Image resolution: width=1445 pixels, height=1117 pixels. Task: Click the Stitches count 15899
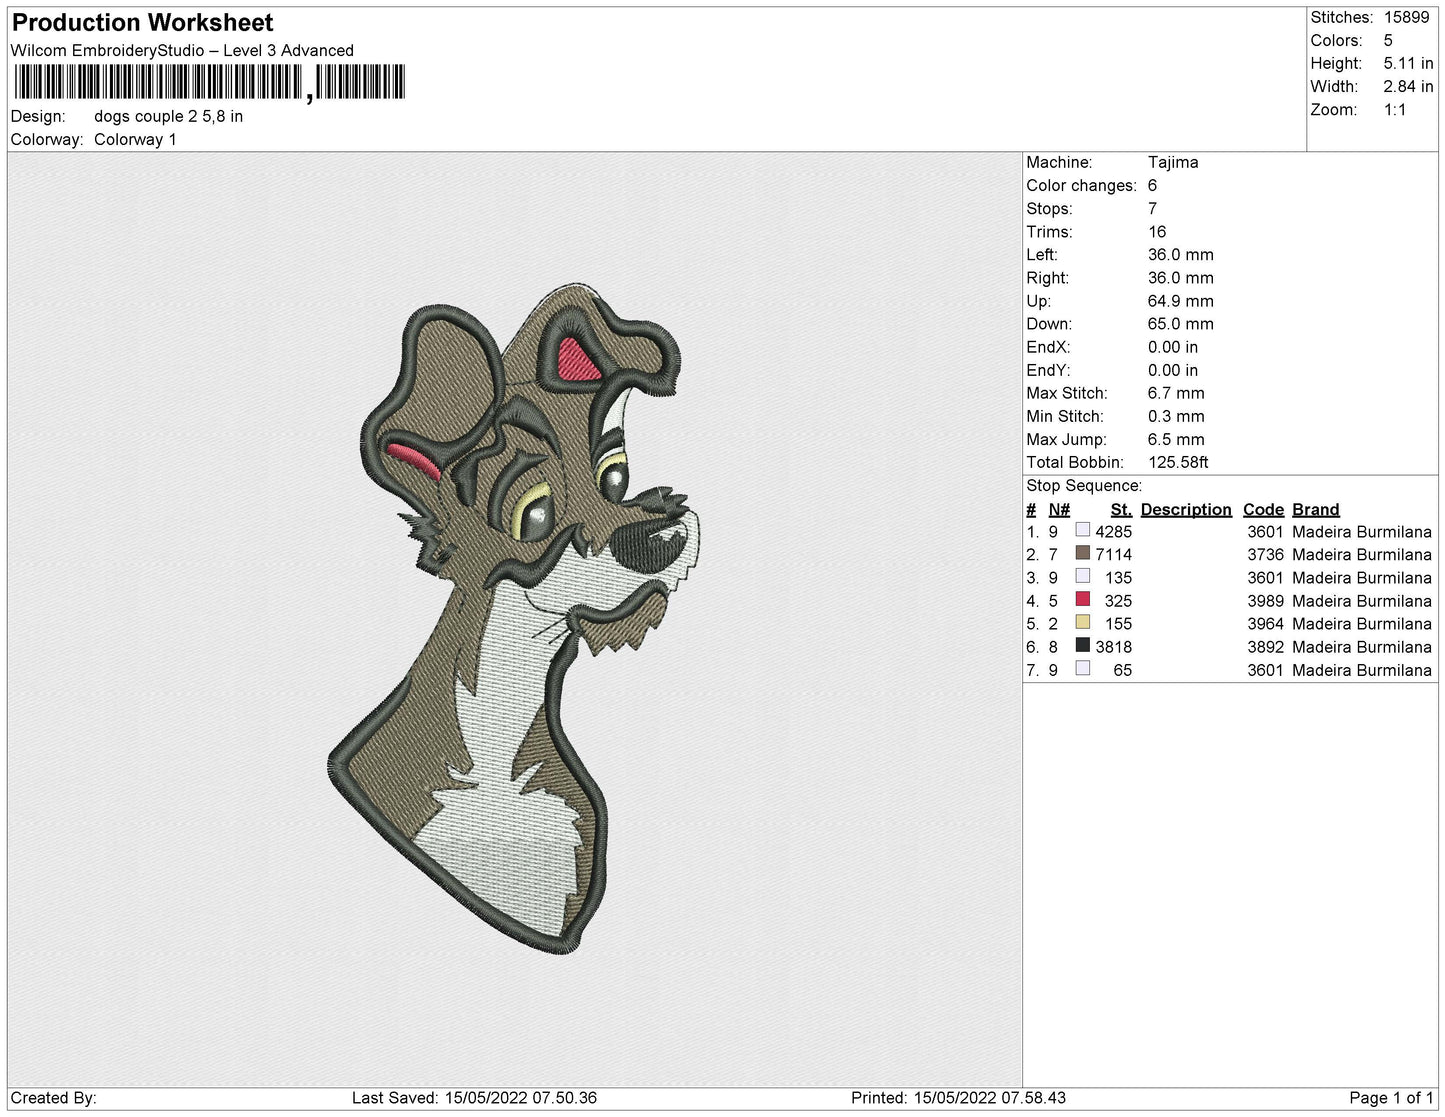point(1406,17)
